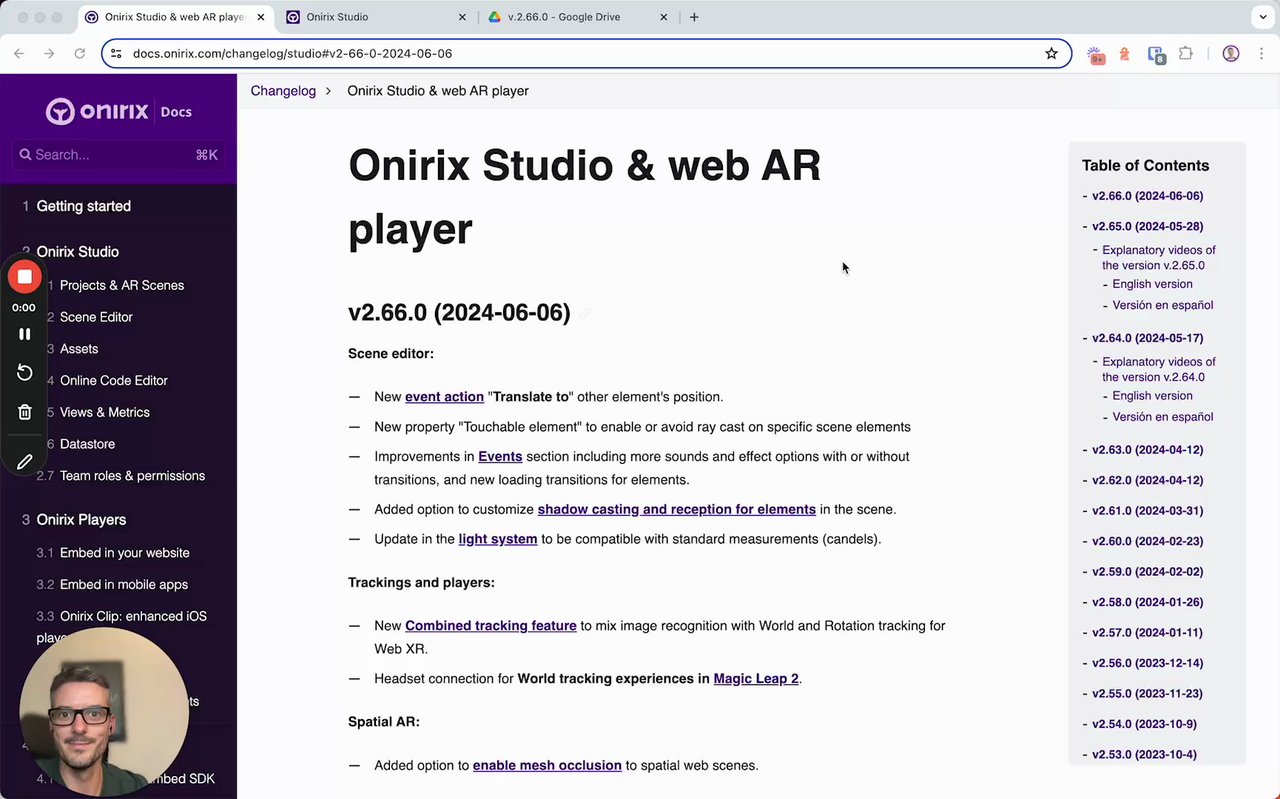The width and height of the screenshot is (1280, 799).
Task: Open shadow casting and reception link
Action: [677, 510]
